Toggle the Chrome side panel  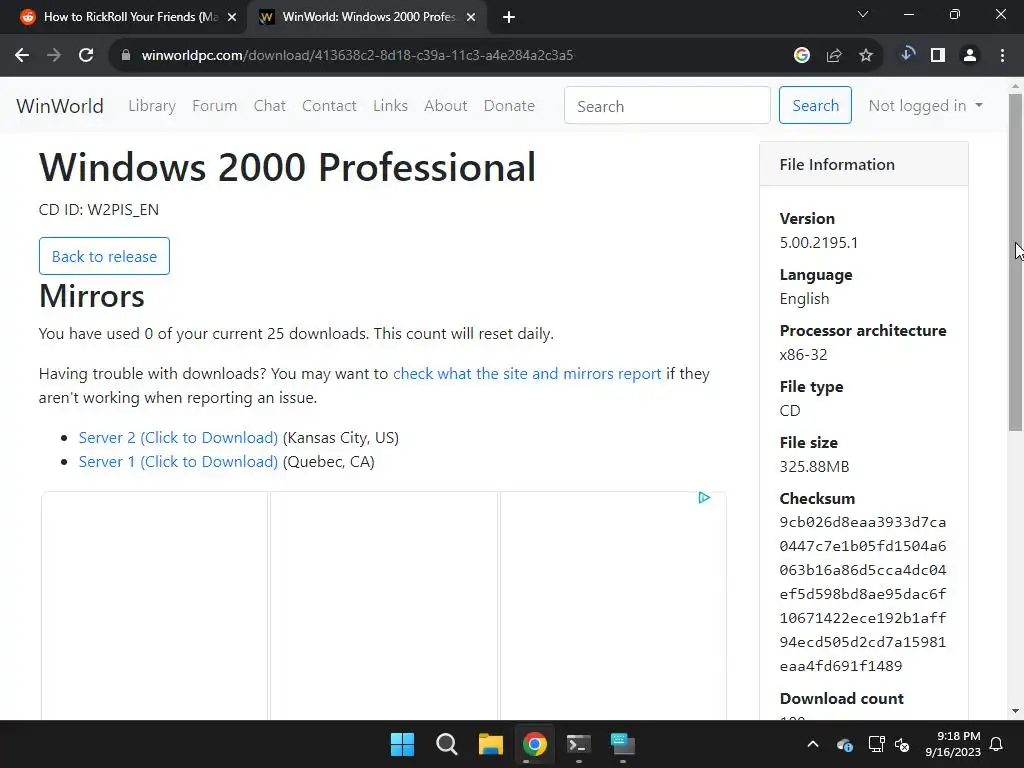coord(938,56)
